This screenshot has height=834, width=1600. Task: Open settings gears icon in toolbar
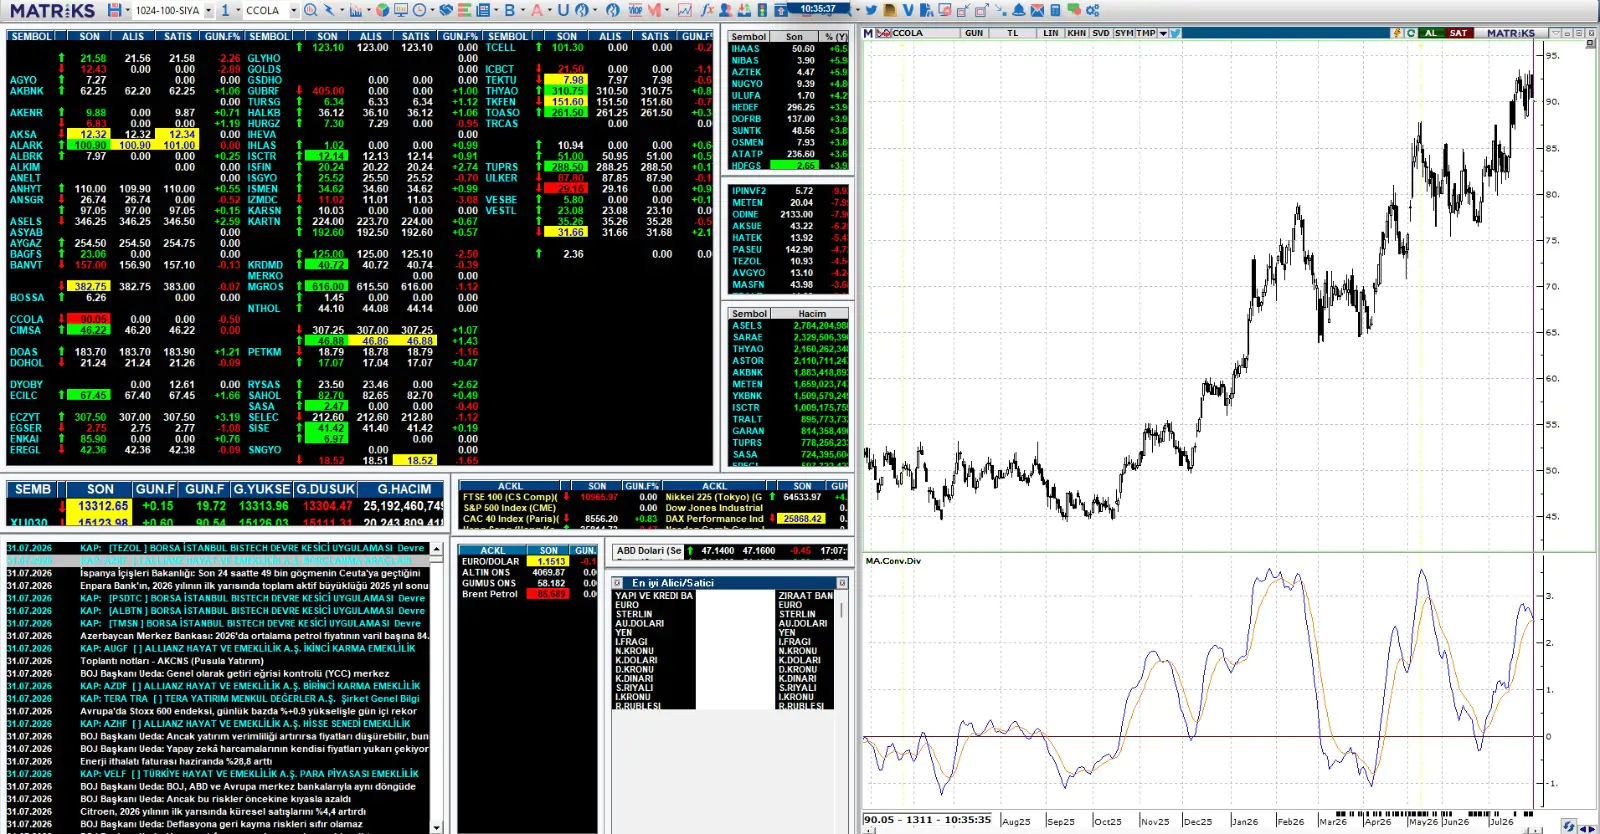point(1092,10)
